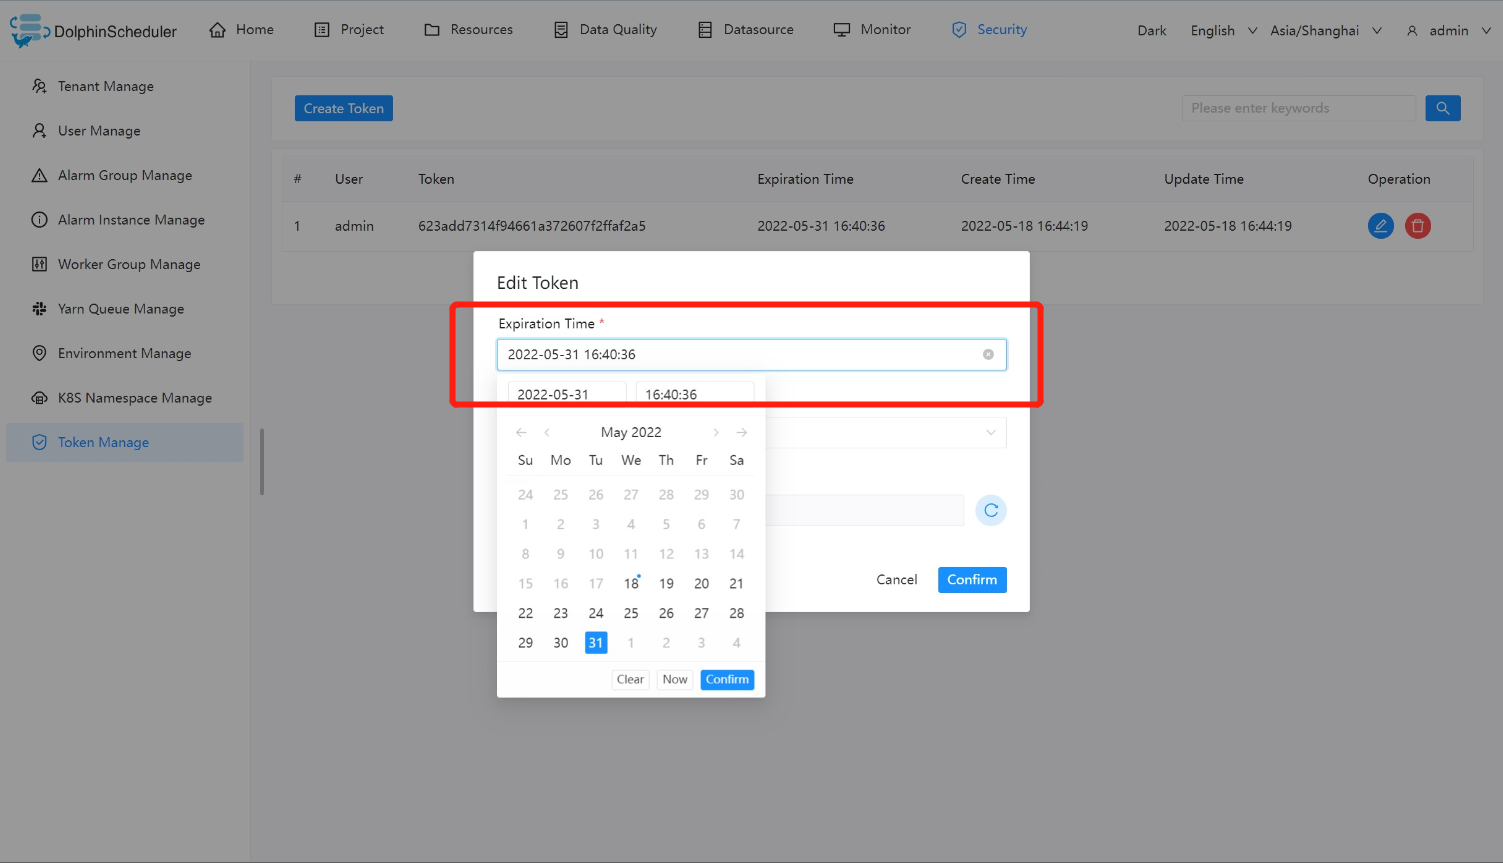Screen dimensions: 1503x863
Task: Click Now in the date picker
Action: [674, 679]
